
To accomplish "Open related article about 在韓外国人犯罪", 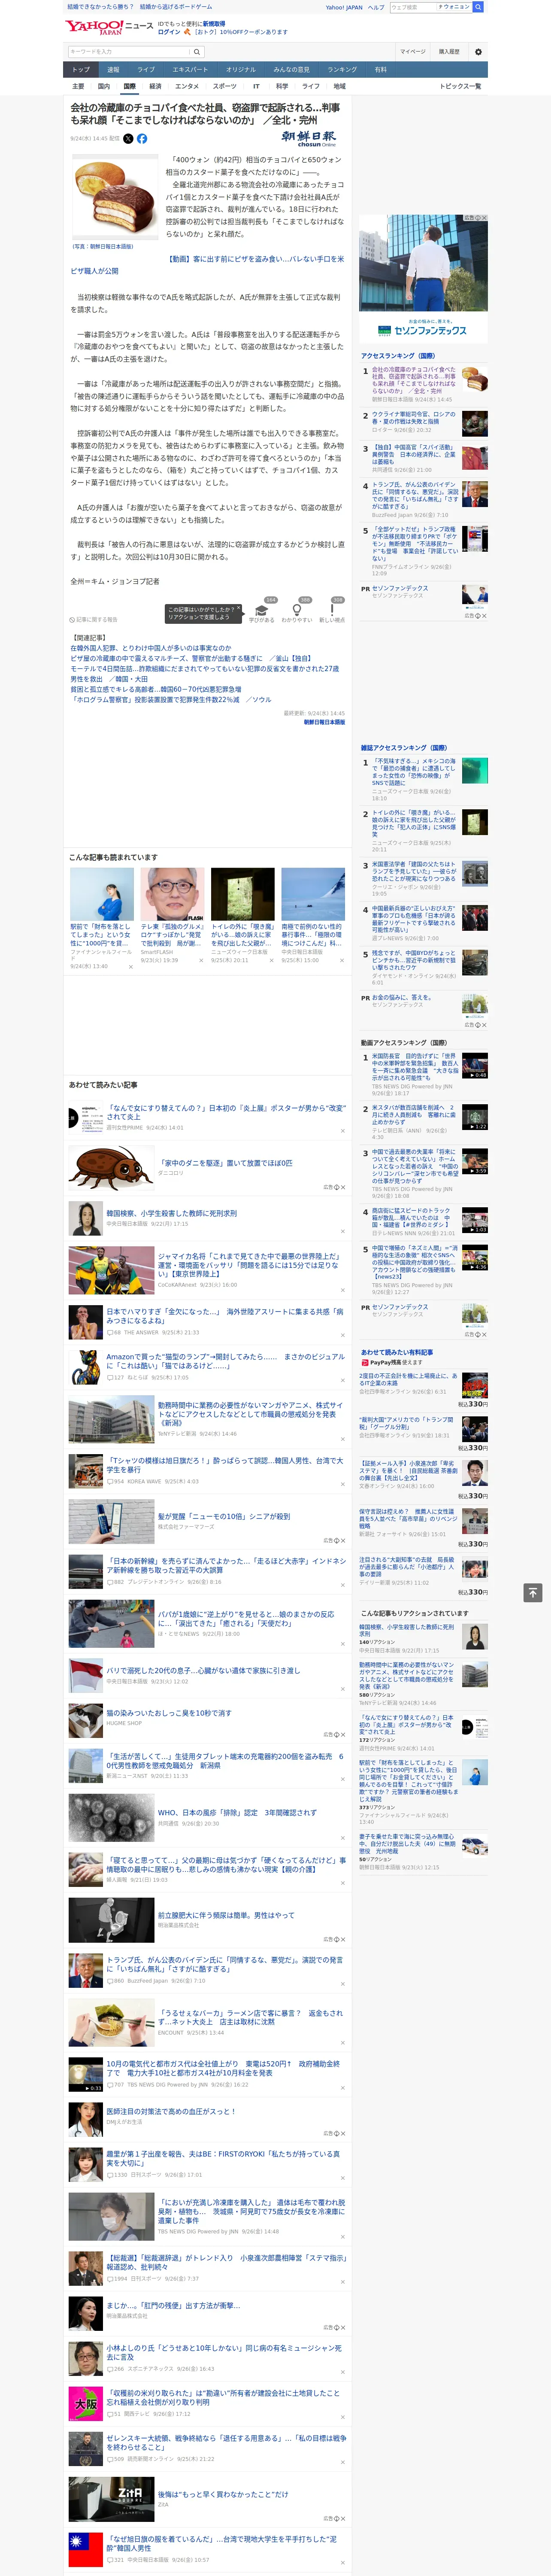I will (x=150, y=648).
